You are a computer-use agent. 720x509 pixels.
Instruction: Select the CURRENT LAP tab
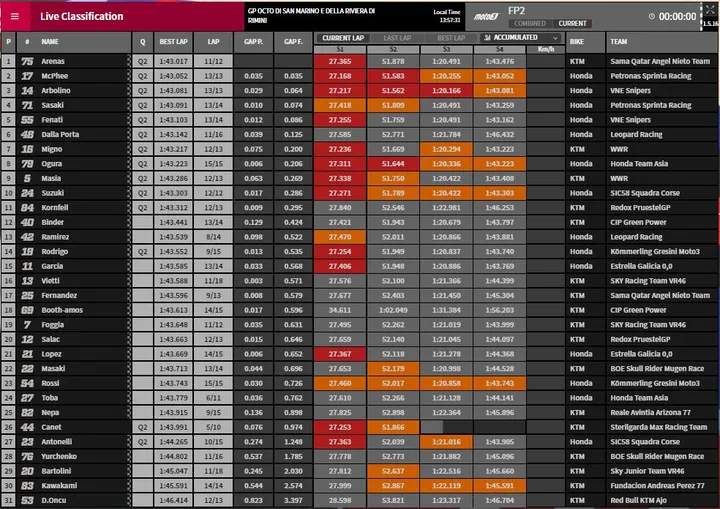tap(343, 38)
